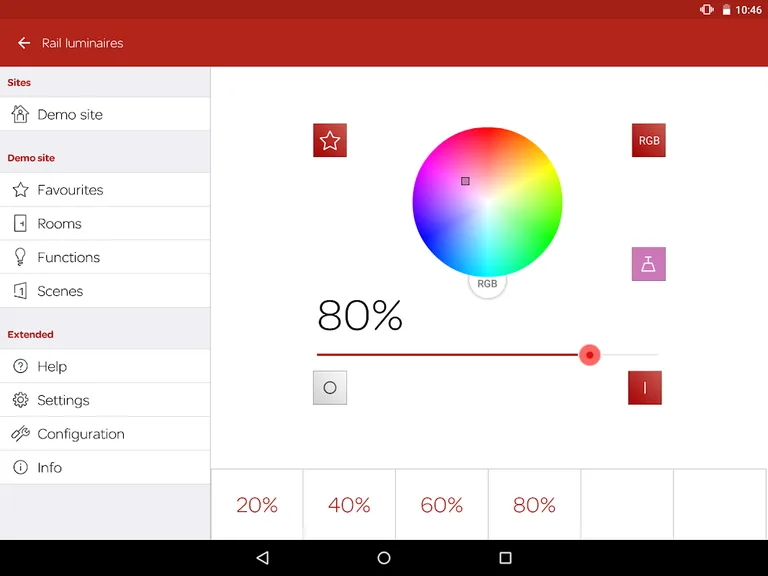
Task: Click the house icon next to Demo site
Action: (20, 114)
